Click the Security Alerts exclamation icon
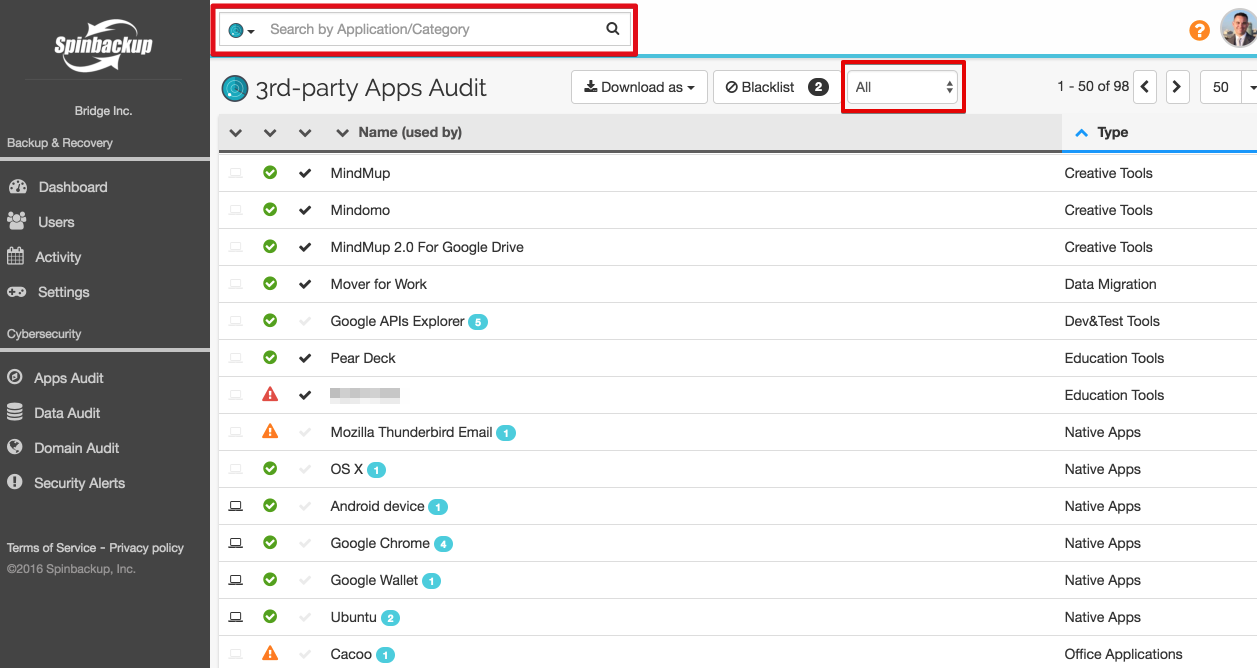1257x668 pixels. (14, 482)
